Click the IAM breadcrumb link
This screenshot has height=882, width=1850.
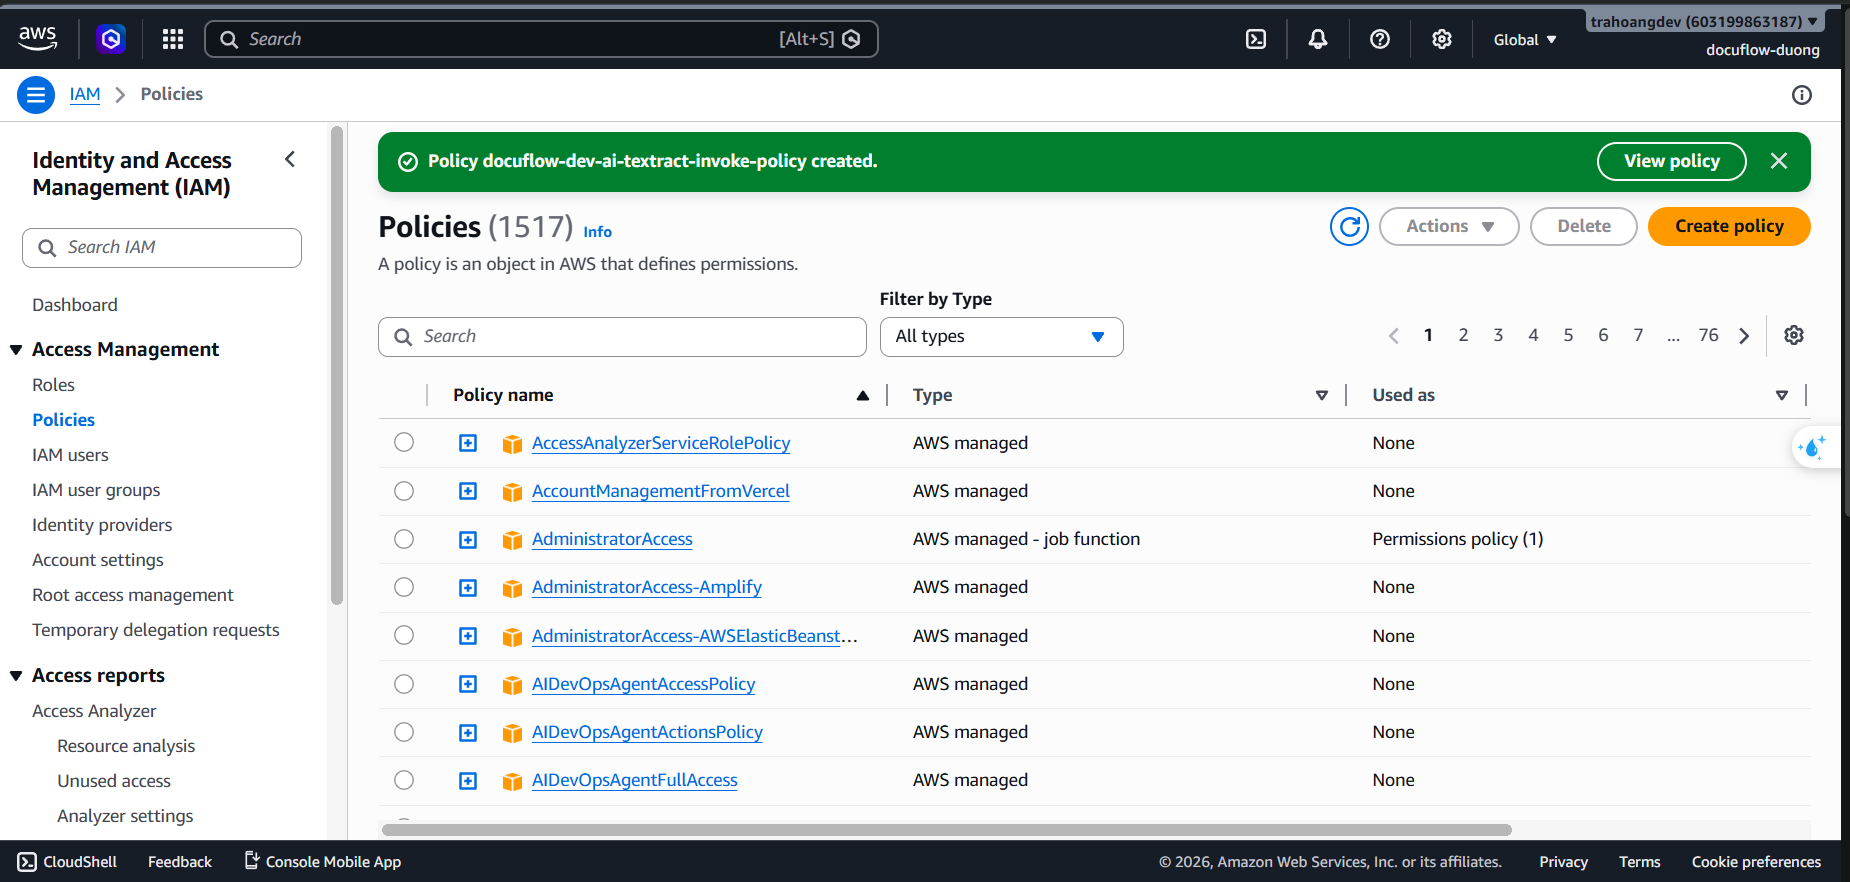click(85, 94)
